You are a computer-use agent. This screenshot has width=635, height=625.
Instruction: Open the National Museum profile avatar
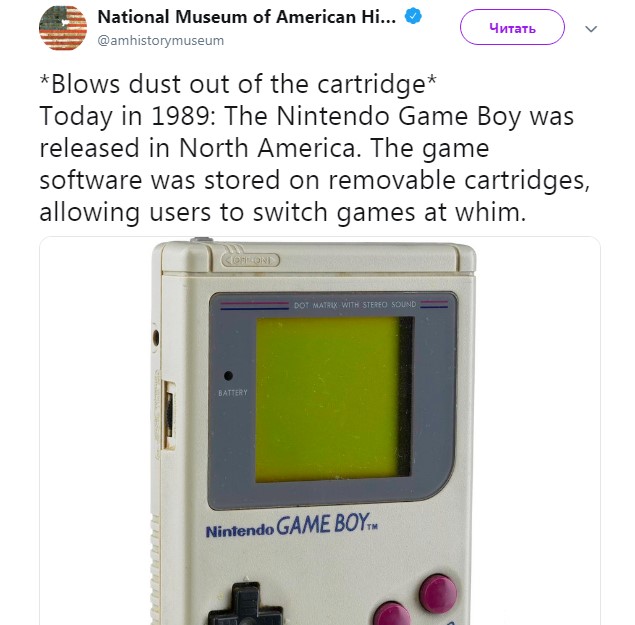point(63,28)
